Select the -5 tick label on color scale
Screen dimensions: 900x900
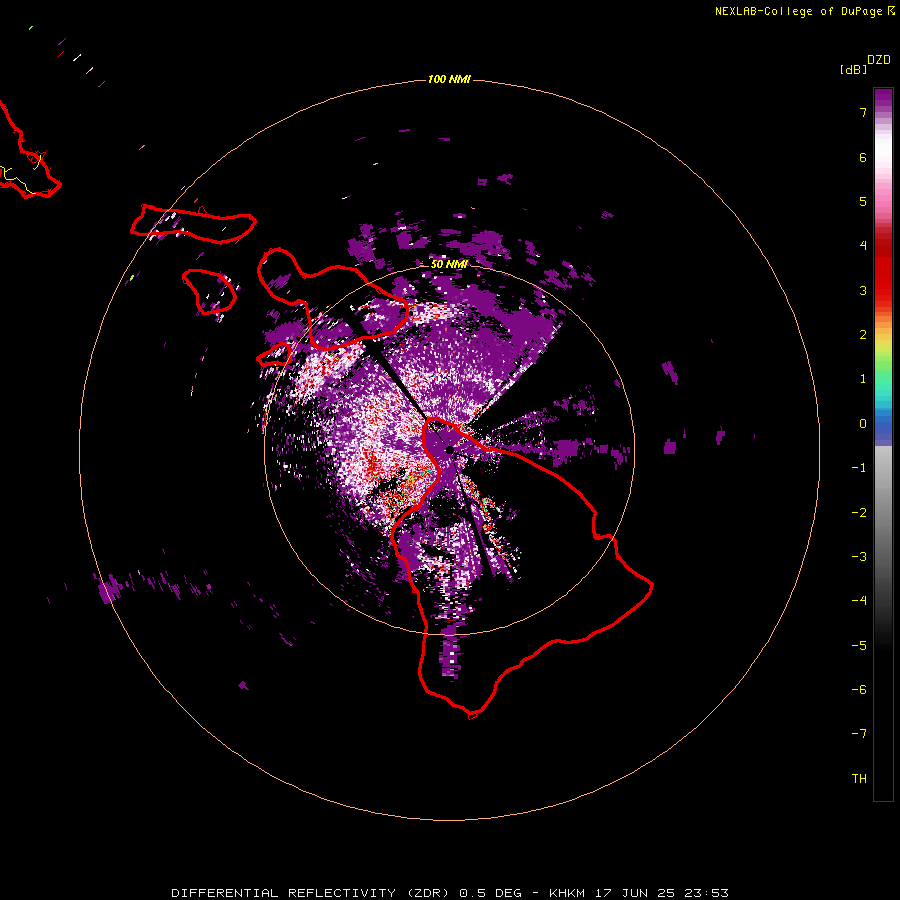click(859, 646)
